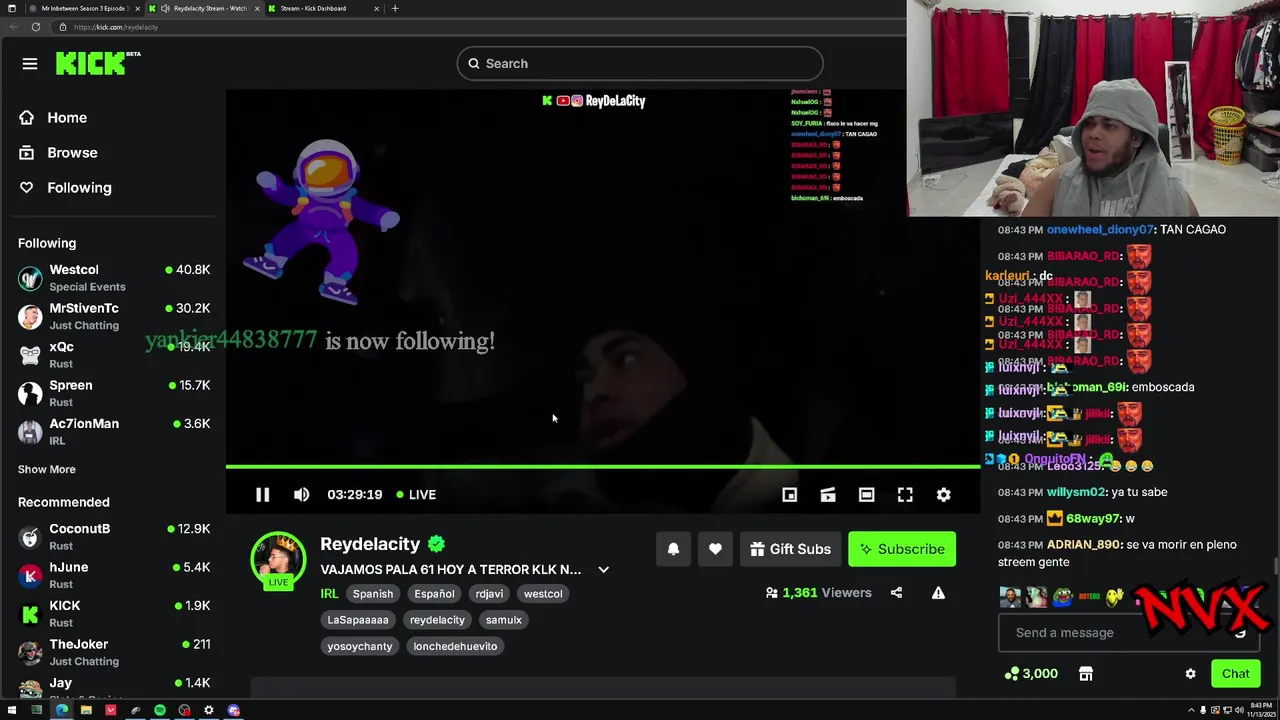1280x720 pixels.
Task: Open the IRL category link
Action: coord(329,594)
